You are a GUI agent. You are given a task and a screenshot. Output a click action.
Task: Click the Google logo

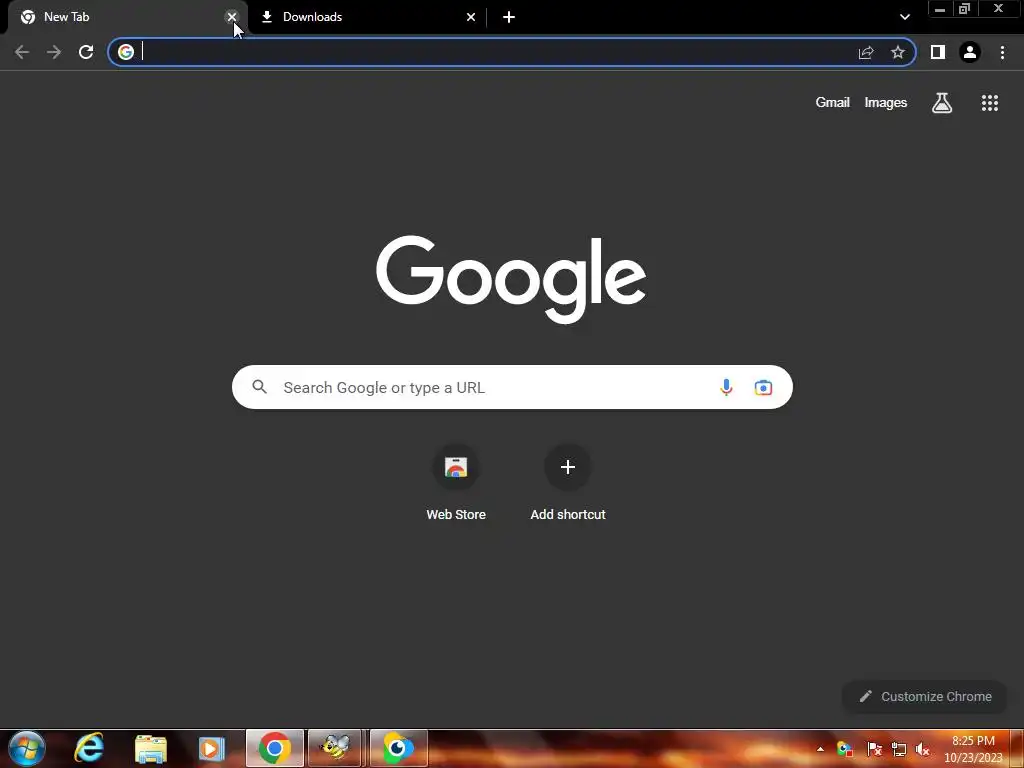[511, 279]
